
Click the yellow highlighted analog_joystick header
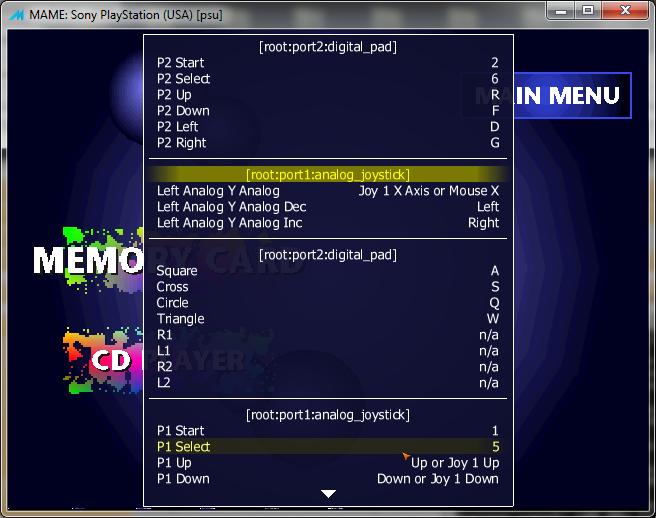tap(328, 175)
